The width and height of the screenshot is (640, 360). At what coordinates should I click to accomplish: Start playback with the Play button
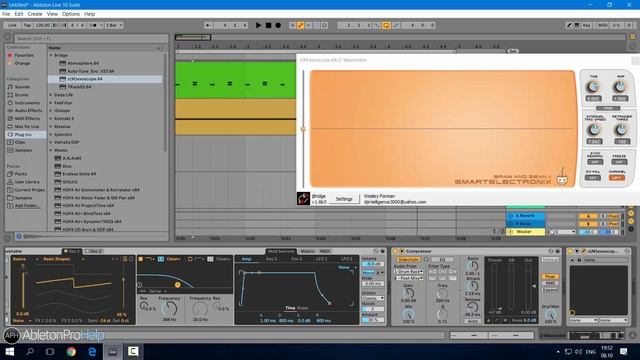258,25
